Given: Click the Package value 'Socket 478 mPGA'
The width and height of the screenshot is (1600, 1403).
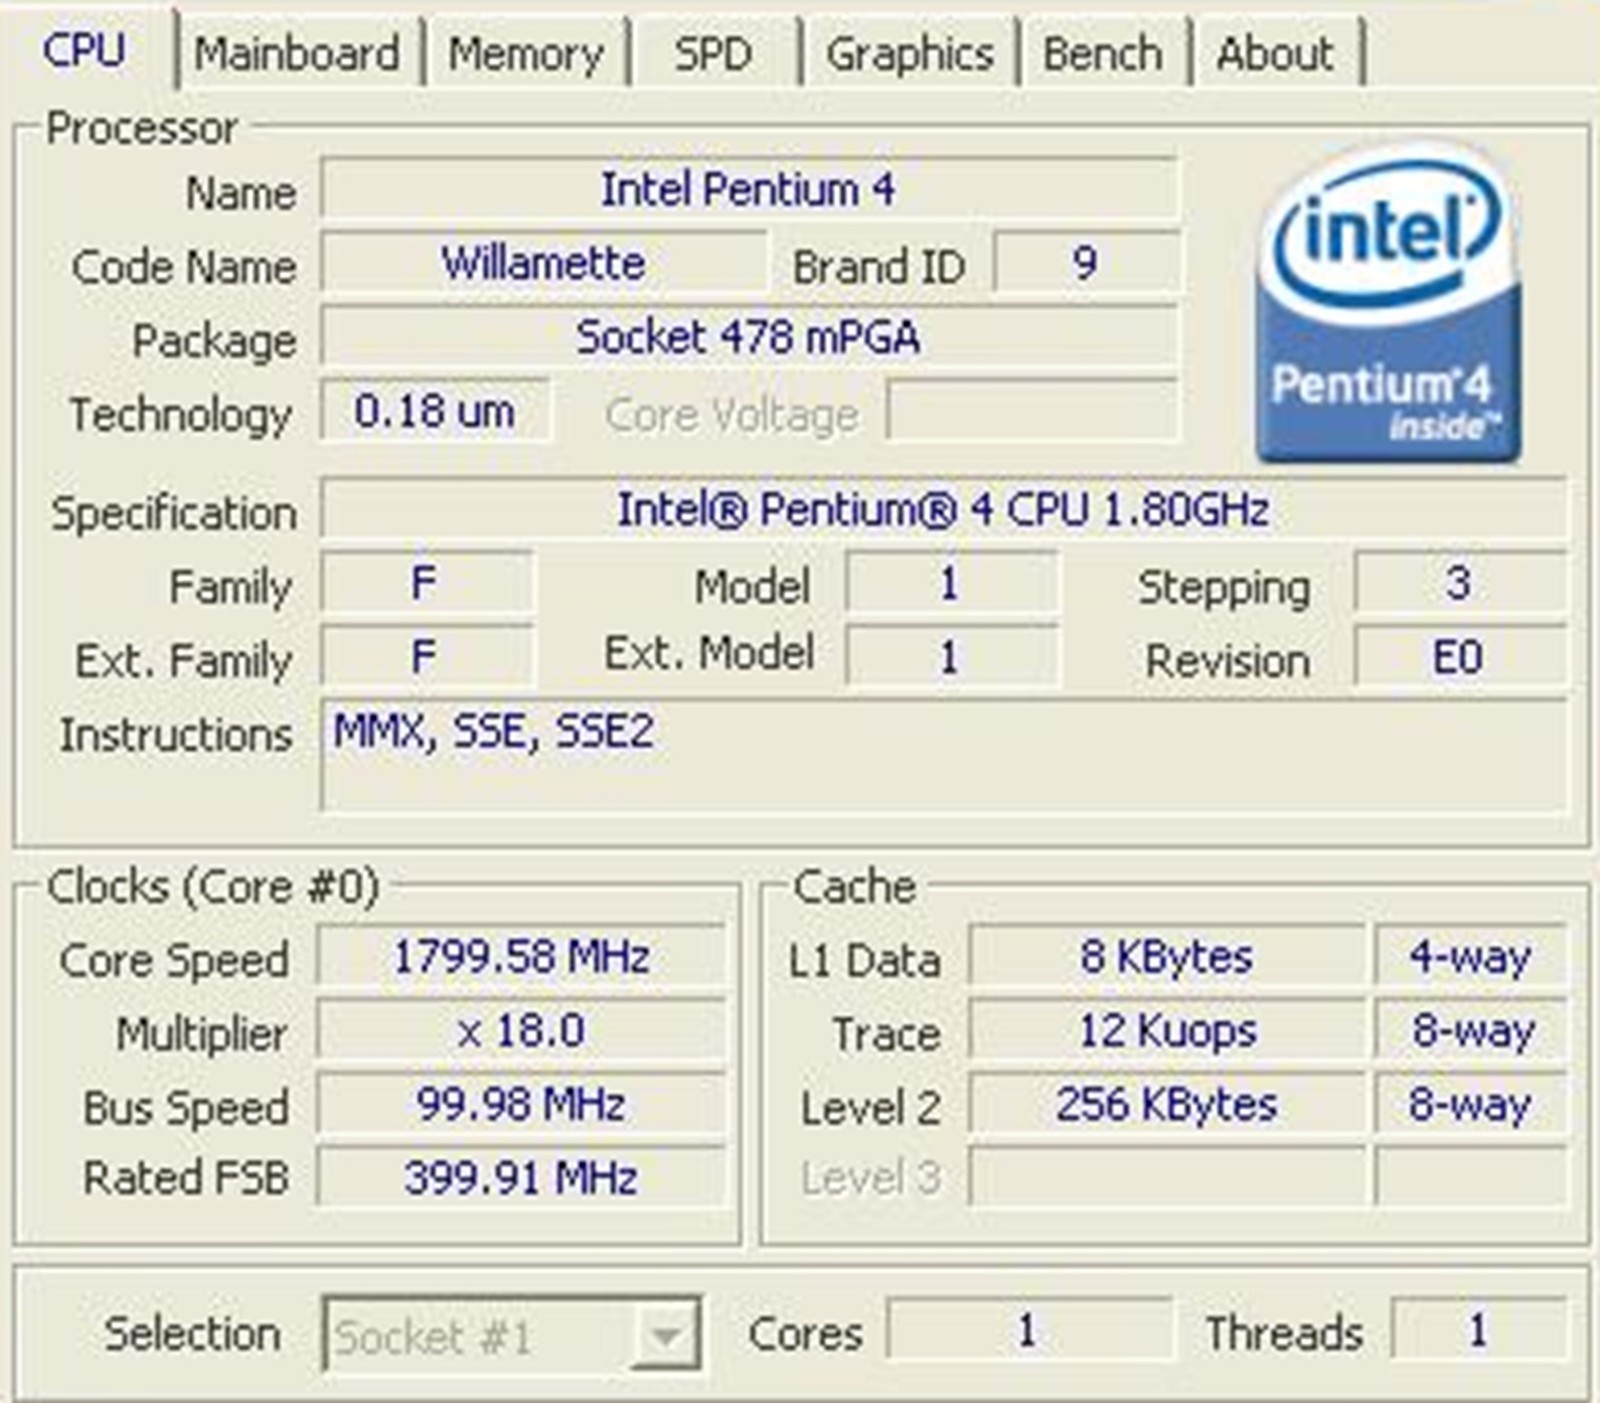Looking at the screenshot, I should [x=749, y=337].
